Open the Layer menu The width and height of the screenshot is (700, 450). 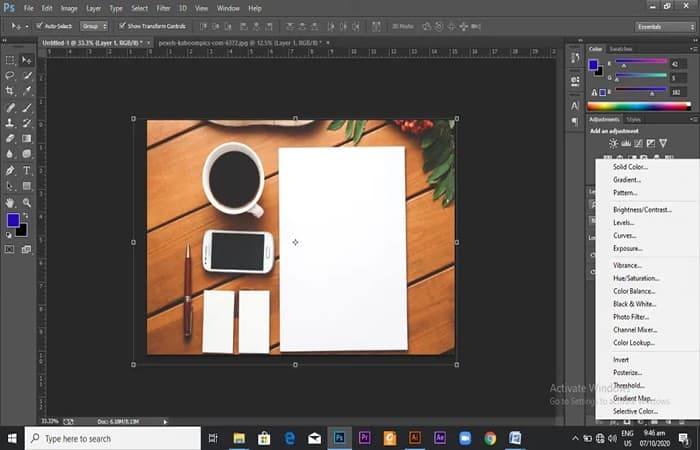click(93, 8)
